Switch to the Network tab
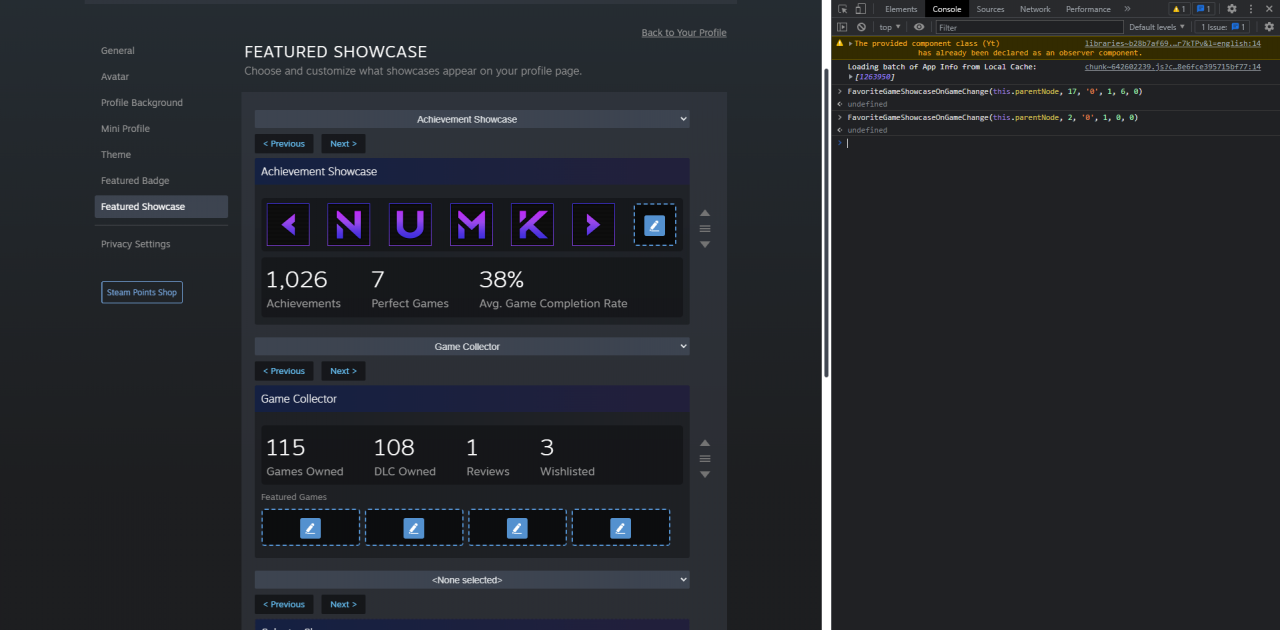The width and height of the screenshot is (1280, 630). pyautogui.click(x=1035, y=9)
